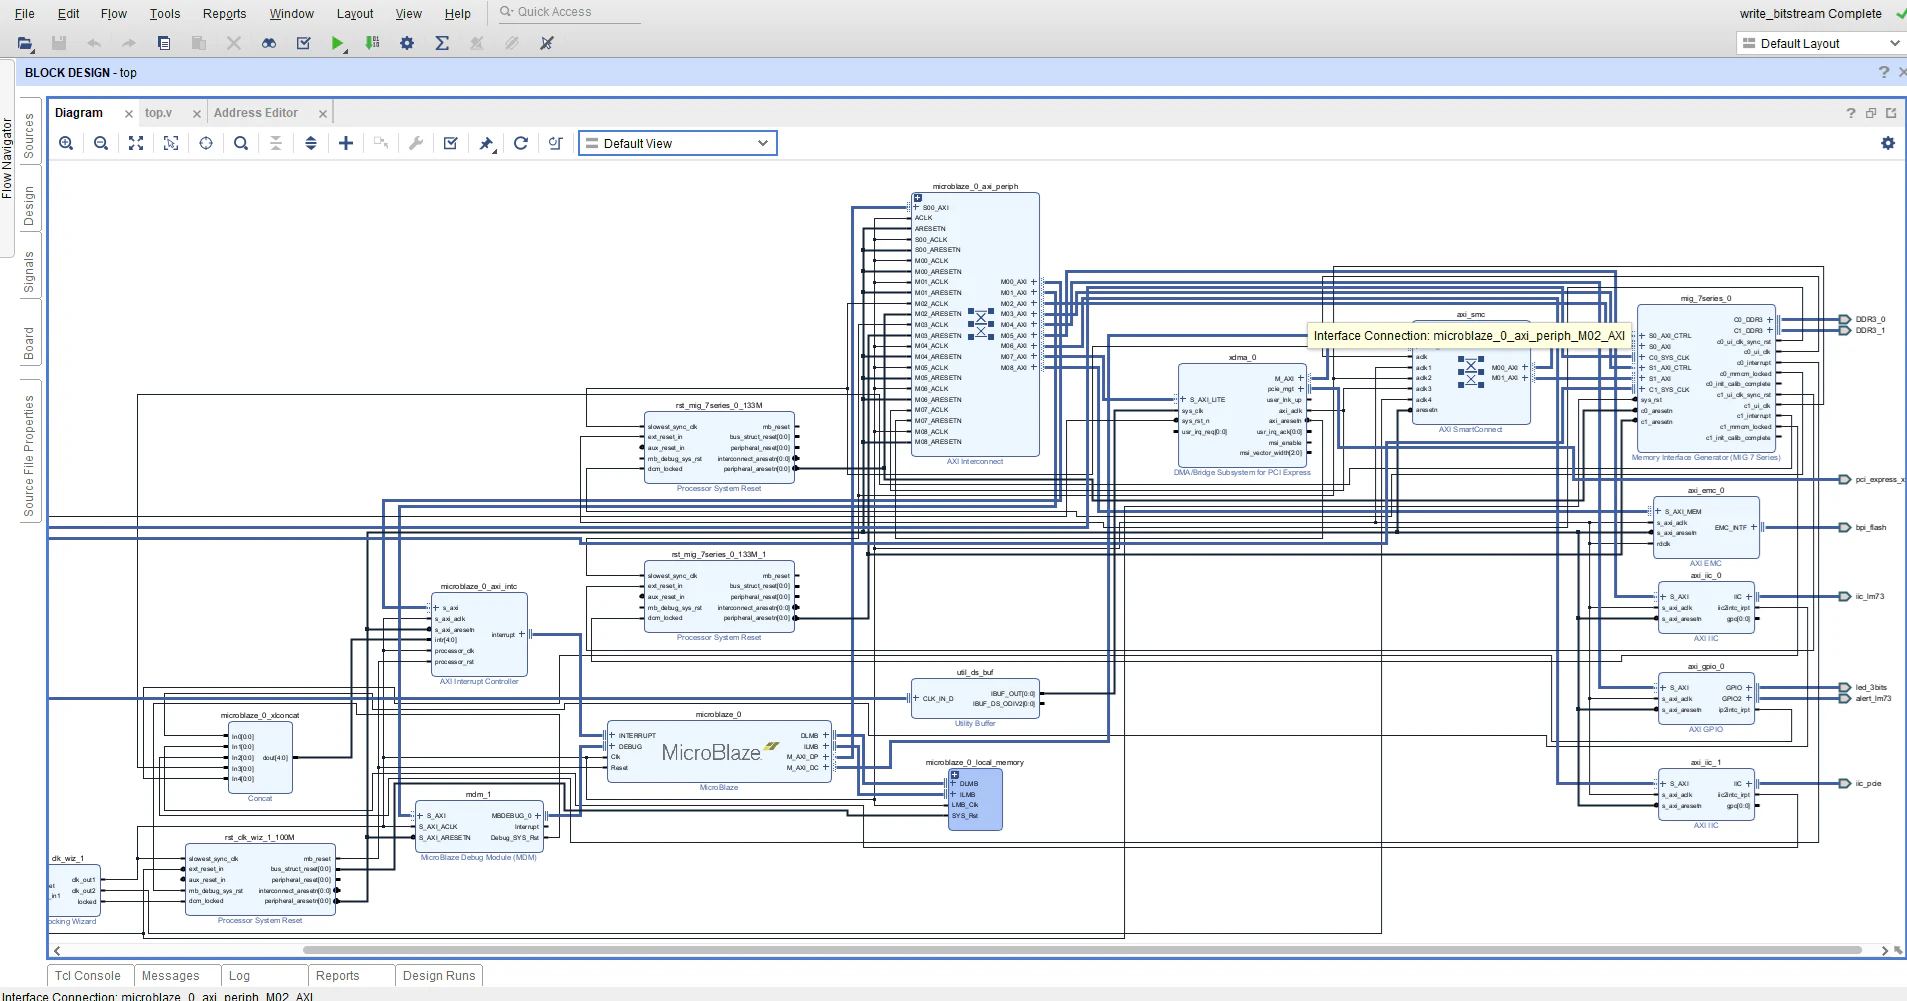The height and width of the screenshot is (1001, 1907).
Task: Click the Add IP plus icon
Action: click(x=346, y=143)
